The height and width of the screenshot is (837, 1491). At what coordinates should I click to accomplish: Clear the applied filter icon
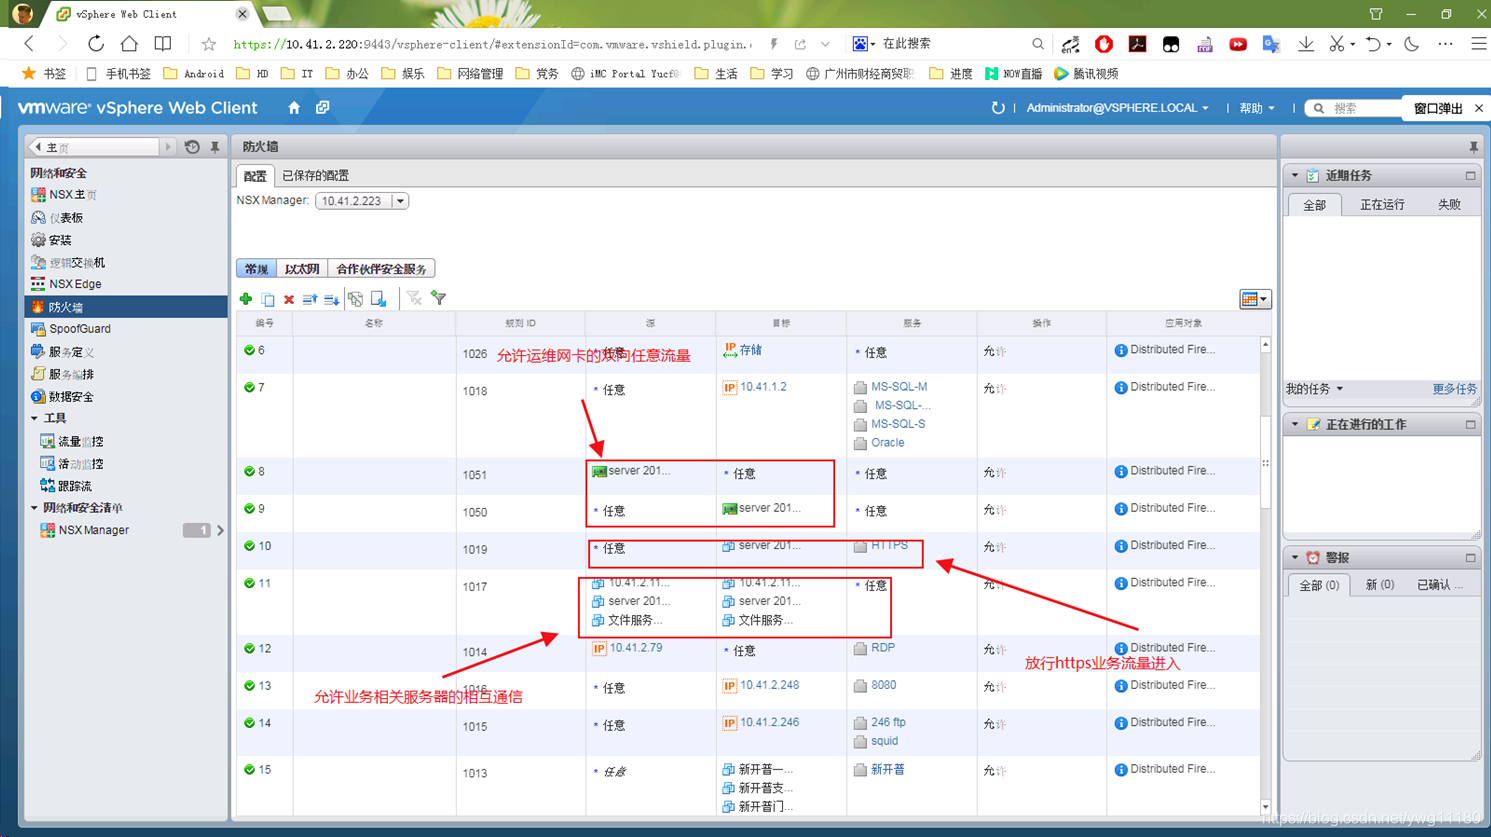(414, 298)
